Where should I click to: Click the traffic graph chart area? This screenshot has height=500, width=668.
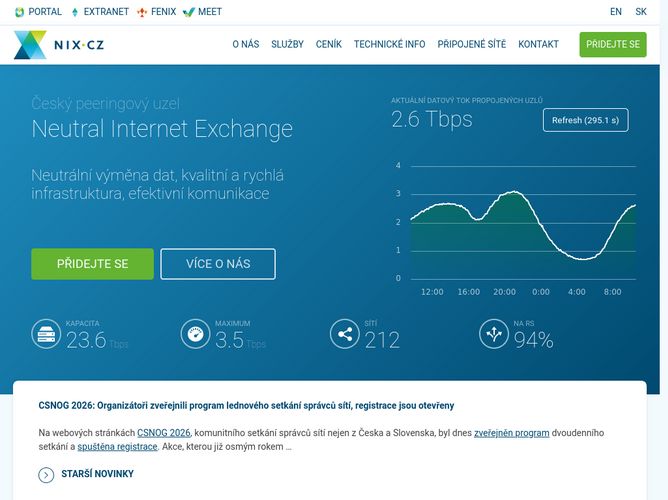(523, 222)
